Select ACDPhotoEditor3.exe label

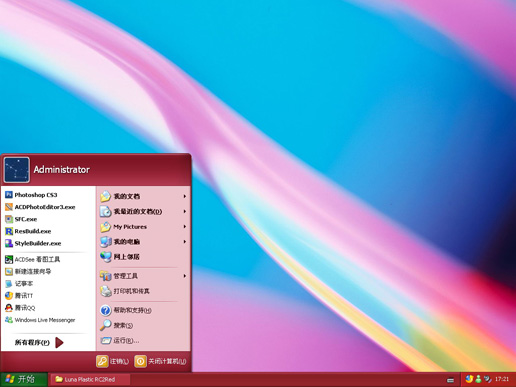45,207
